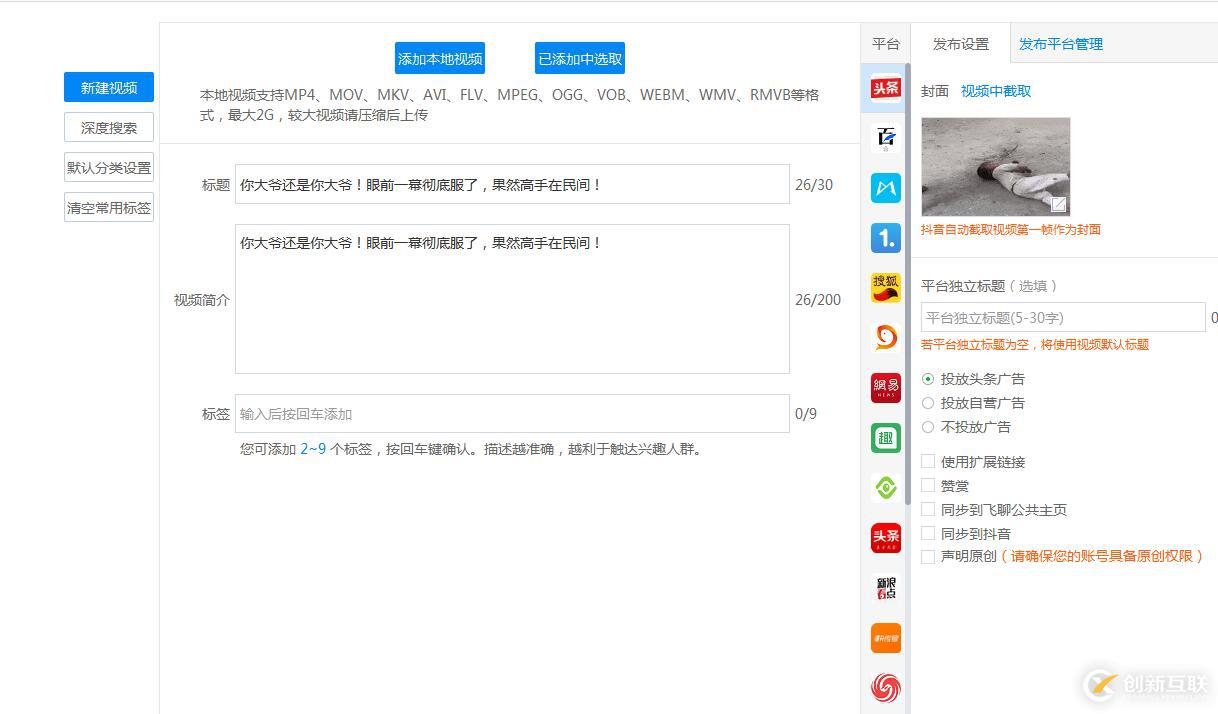The width and height of the screenshot is (1218, 714).
Task: Check 同步到抖音 option
Action: [928, 533]
